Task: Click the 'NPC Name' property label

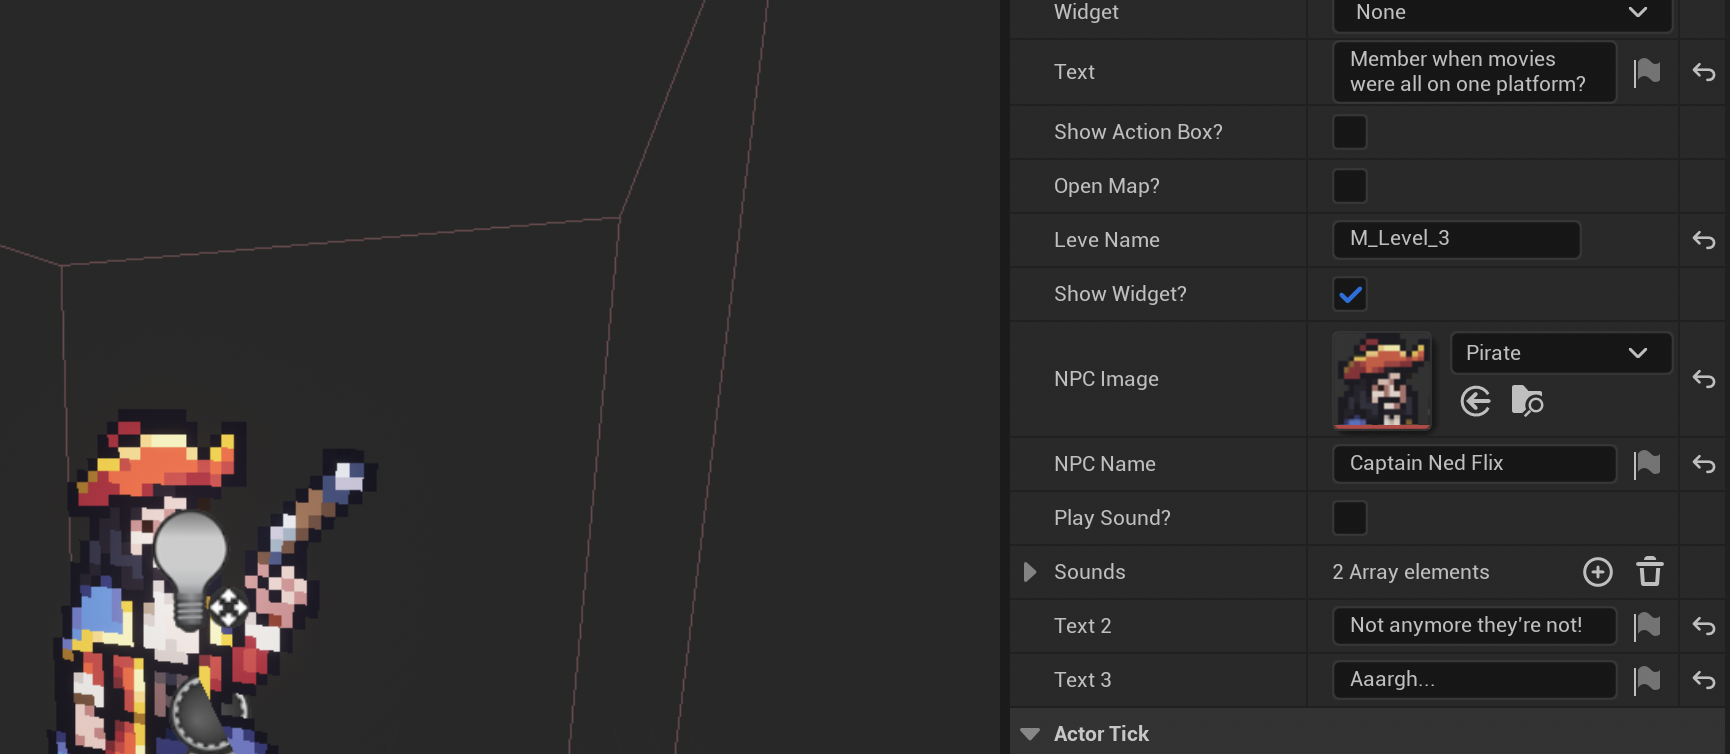Action: point(1105,464)
